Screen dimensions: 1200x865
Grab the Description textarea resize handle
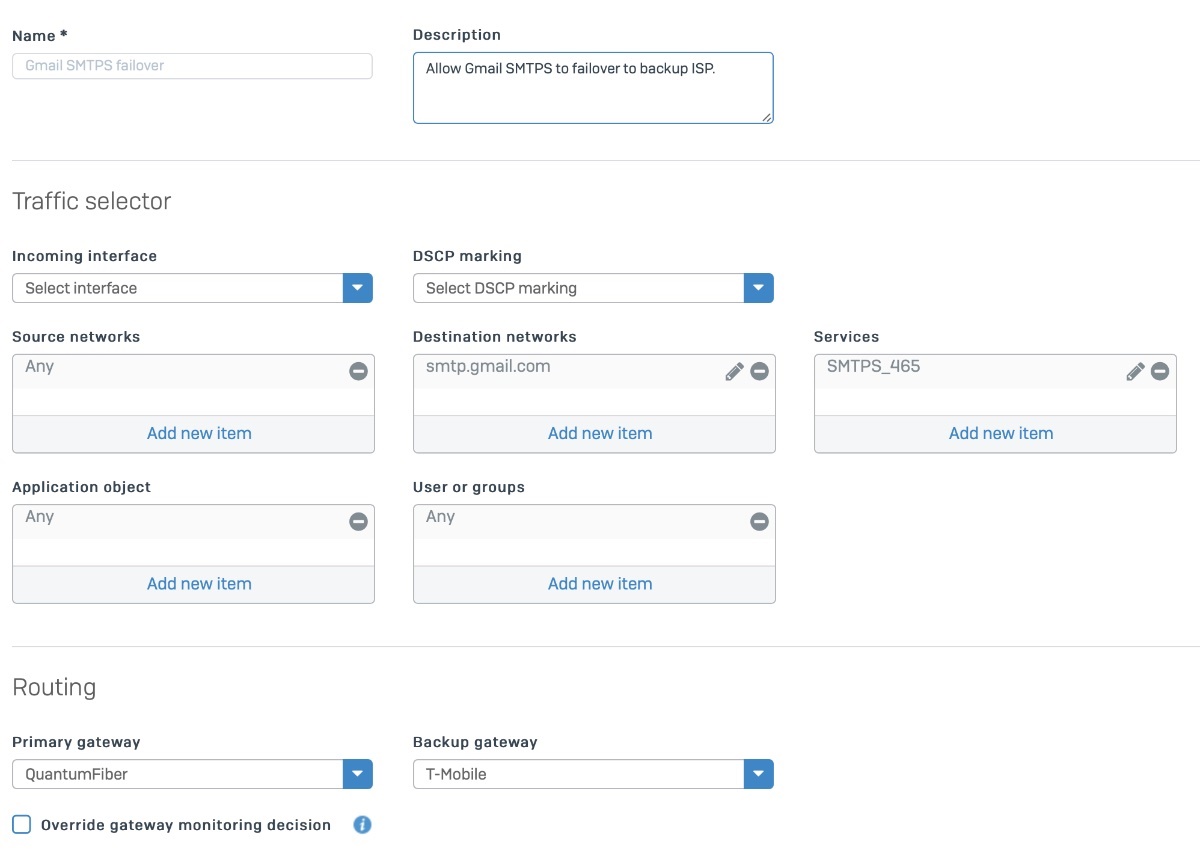pos(767,117)
